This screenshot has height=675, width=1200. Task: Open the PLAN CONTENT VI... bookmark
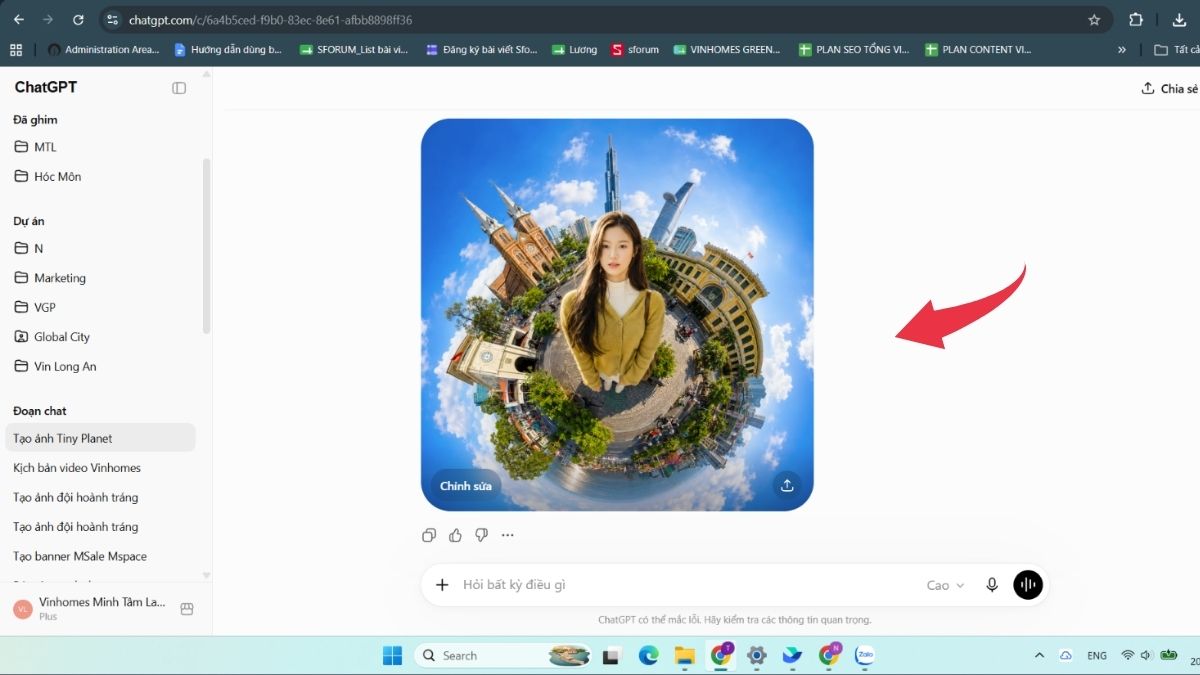[979, 49]
